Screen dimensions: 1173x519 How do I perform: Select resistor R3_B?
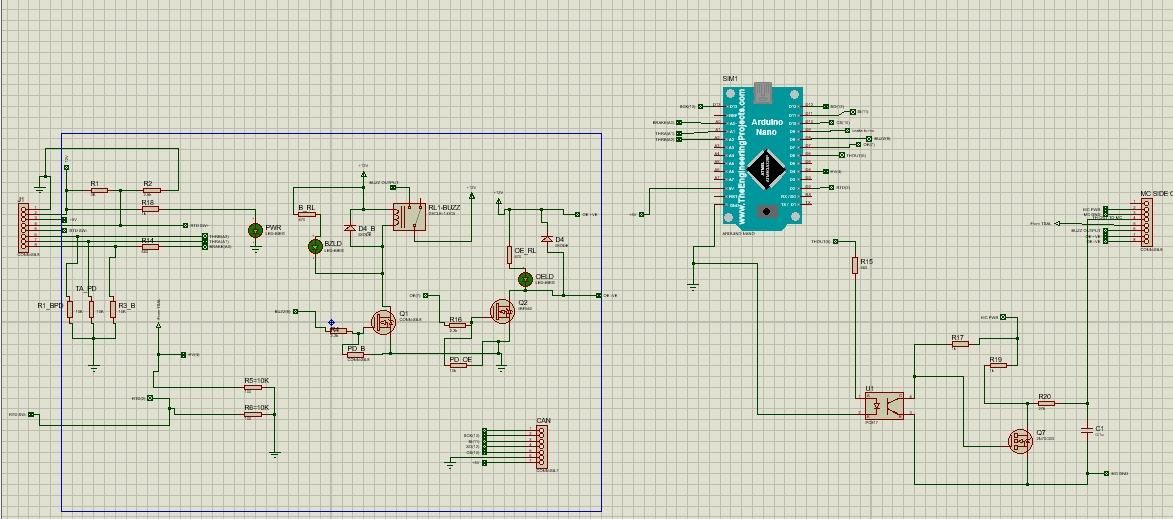pos(113,309)
